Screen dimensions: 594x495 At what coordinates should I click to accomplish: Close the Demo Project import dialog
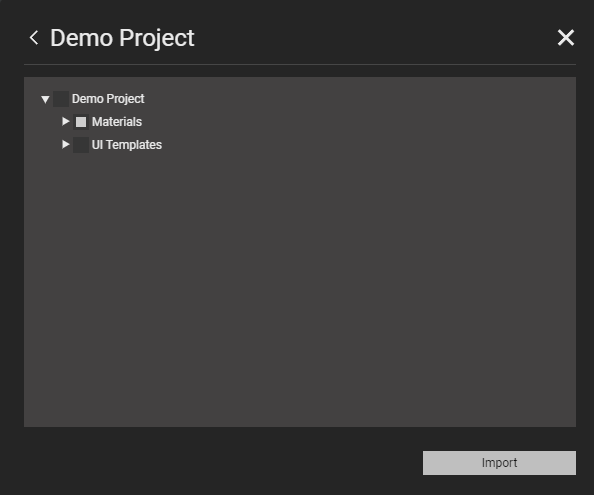pos(566,38)
